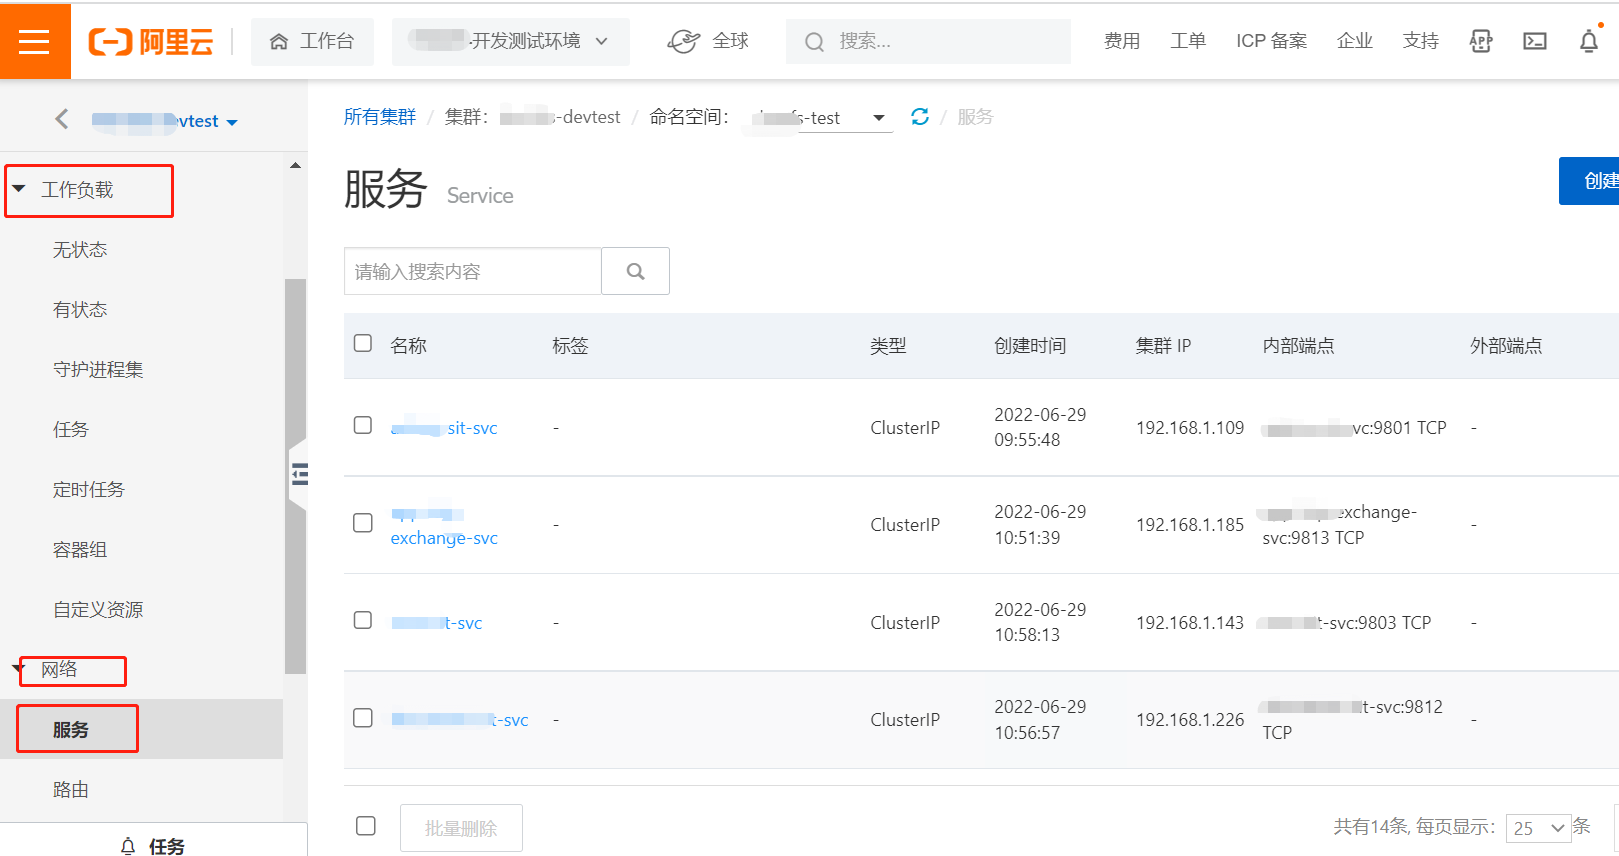Screen dimensions: 1619x856
Task: Open 路由 ingress page
Action: point(71,790)
